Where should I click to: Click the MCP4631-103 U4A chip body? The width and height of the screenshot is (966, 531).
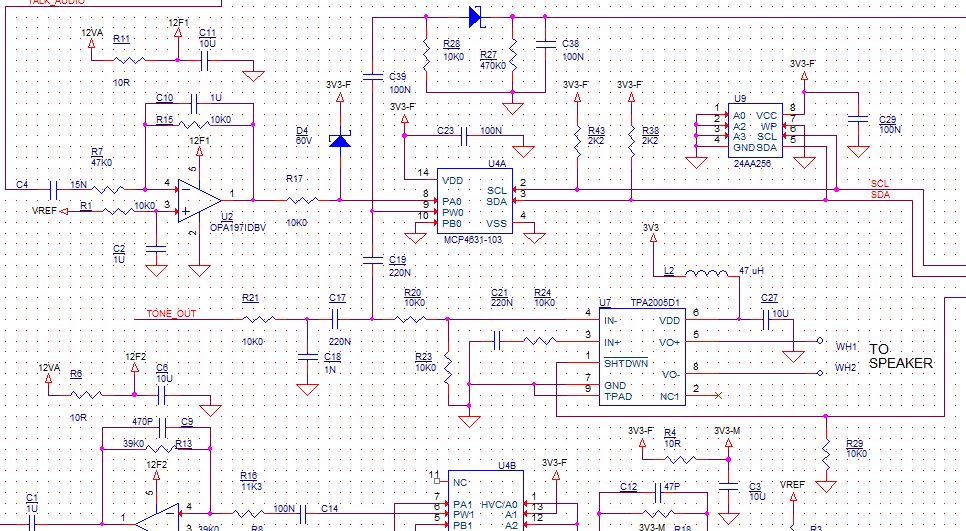point(474,201)
